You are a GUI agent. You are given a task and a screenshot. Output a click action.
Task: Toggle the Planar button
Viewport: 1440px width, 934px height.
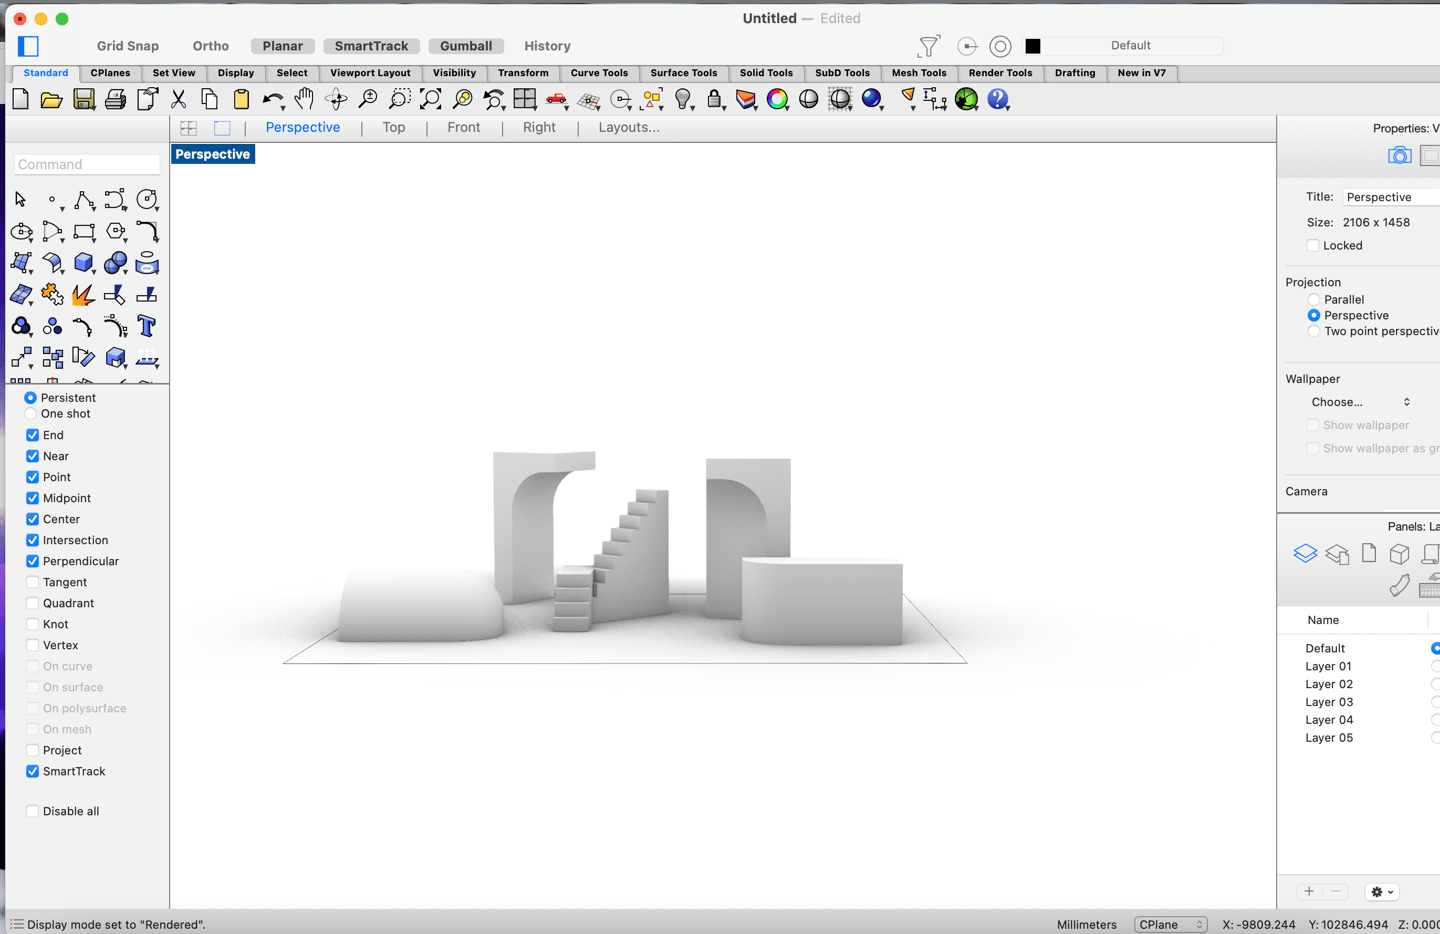pos(283,46)
